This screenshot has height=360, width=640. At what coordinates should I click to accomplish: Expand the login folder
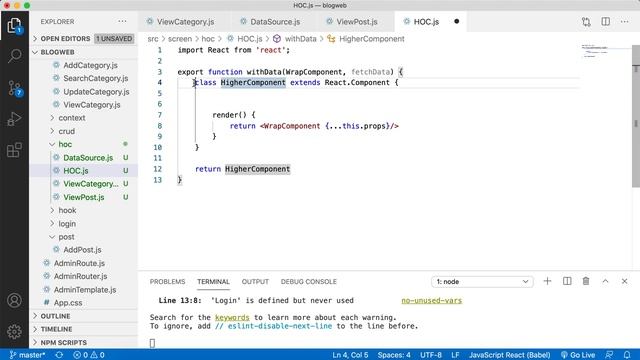click(67, 224)
